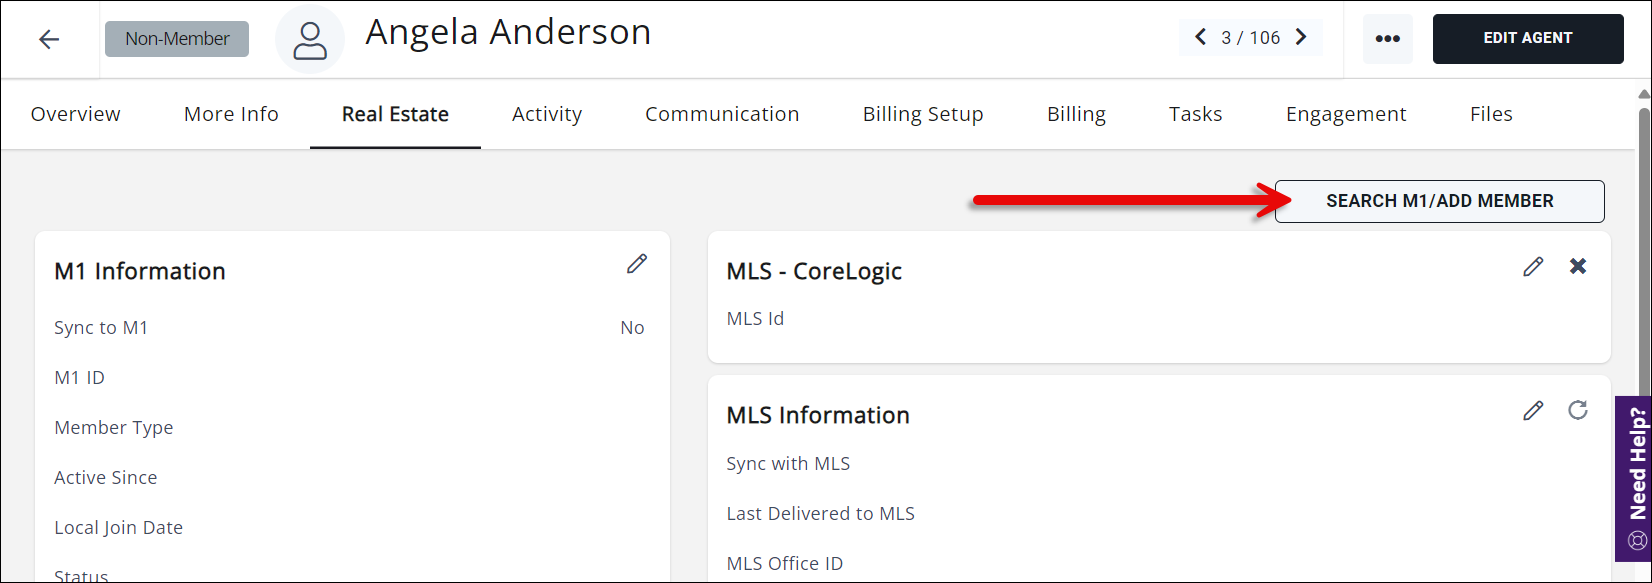Go to previous agent record arrow

pos(1200,38)
